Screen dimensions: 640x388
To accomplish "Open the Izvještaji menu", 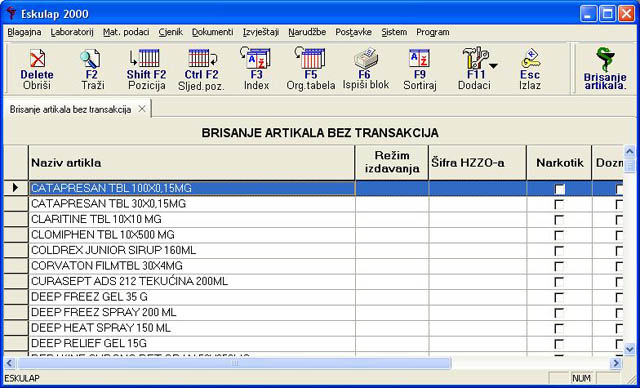I will point(261,32).
